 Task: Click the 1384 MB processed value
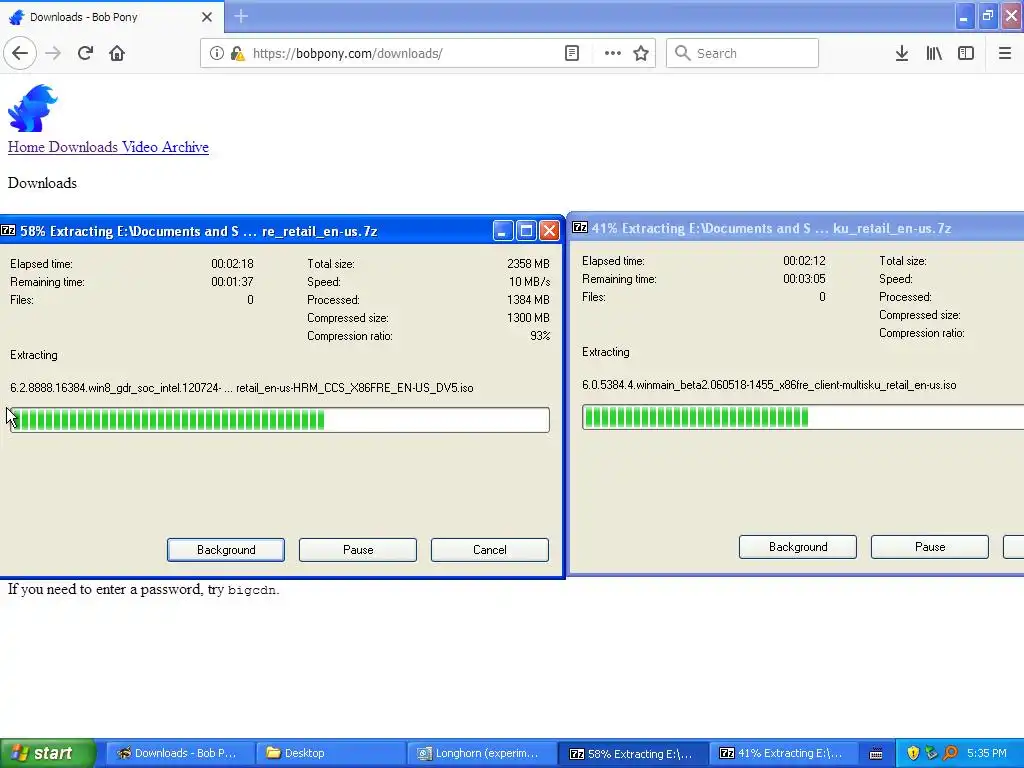528,300
